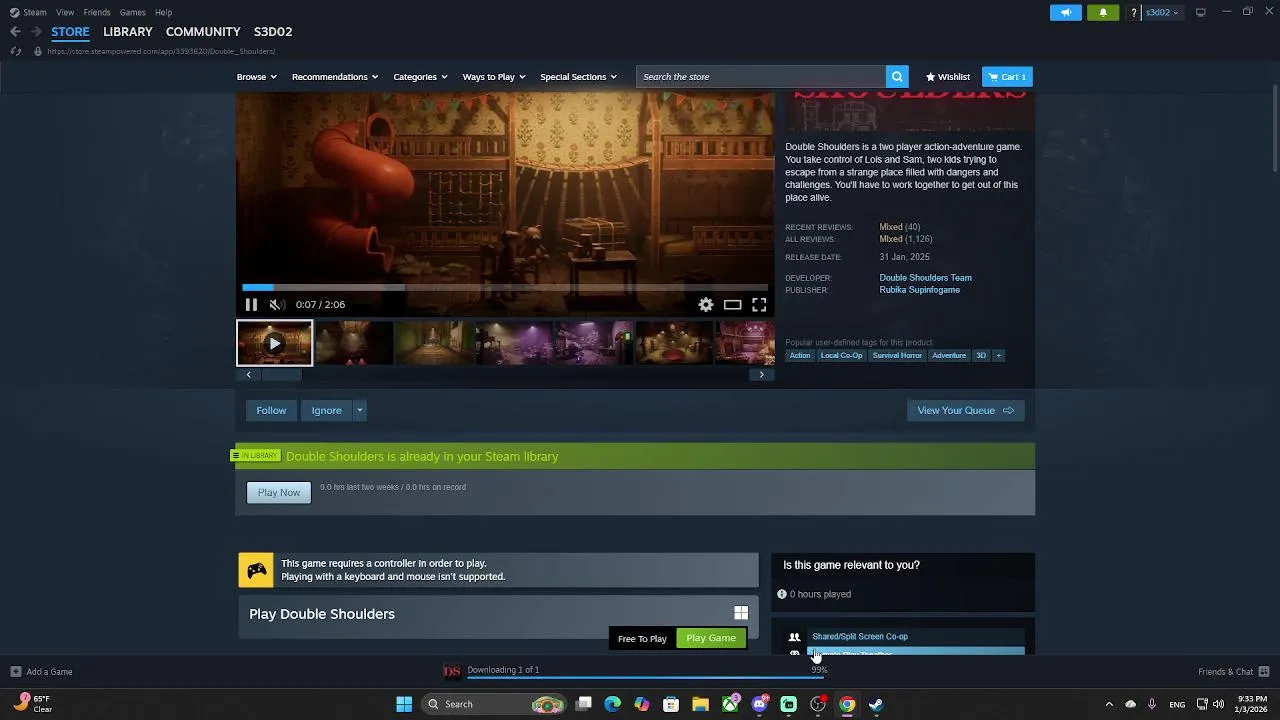
Task: Open File Explorer from taskbar
Action: click(700, 704)
